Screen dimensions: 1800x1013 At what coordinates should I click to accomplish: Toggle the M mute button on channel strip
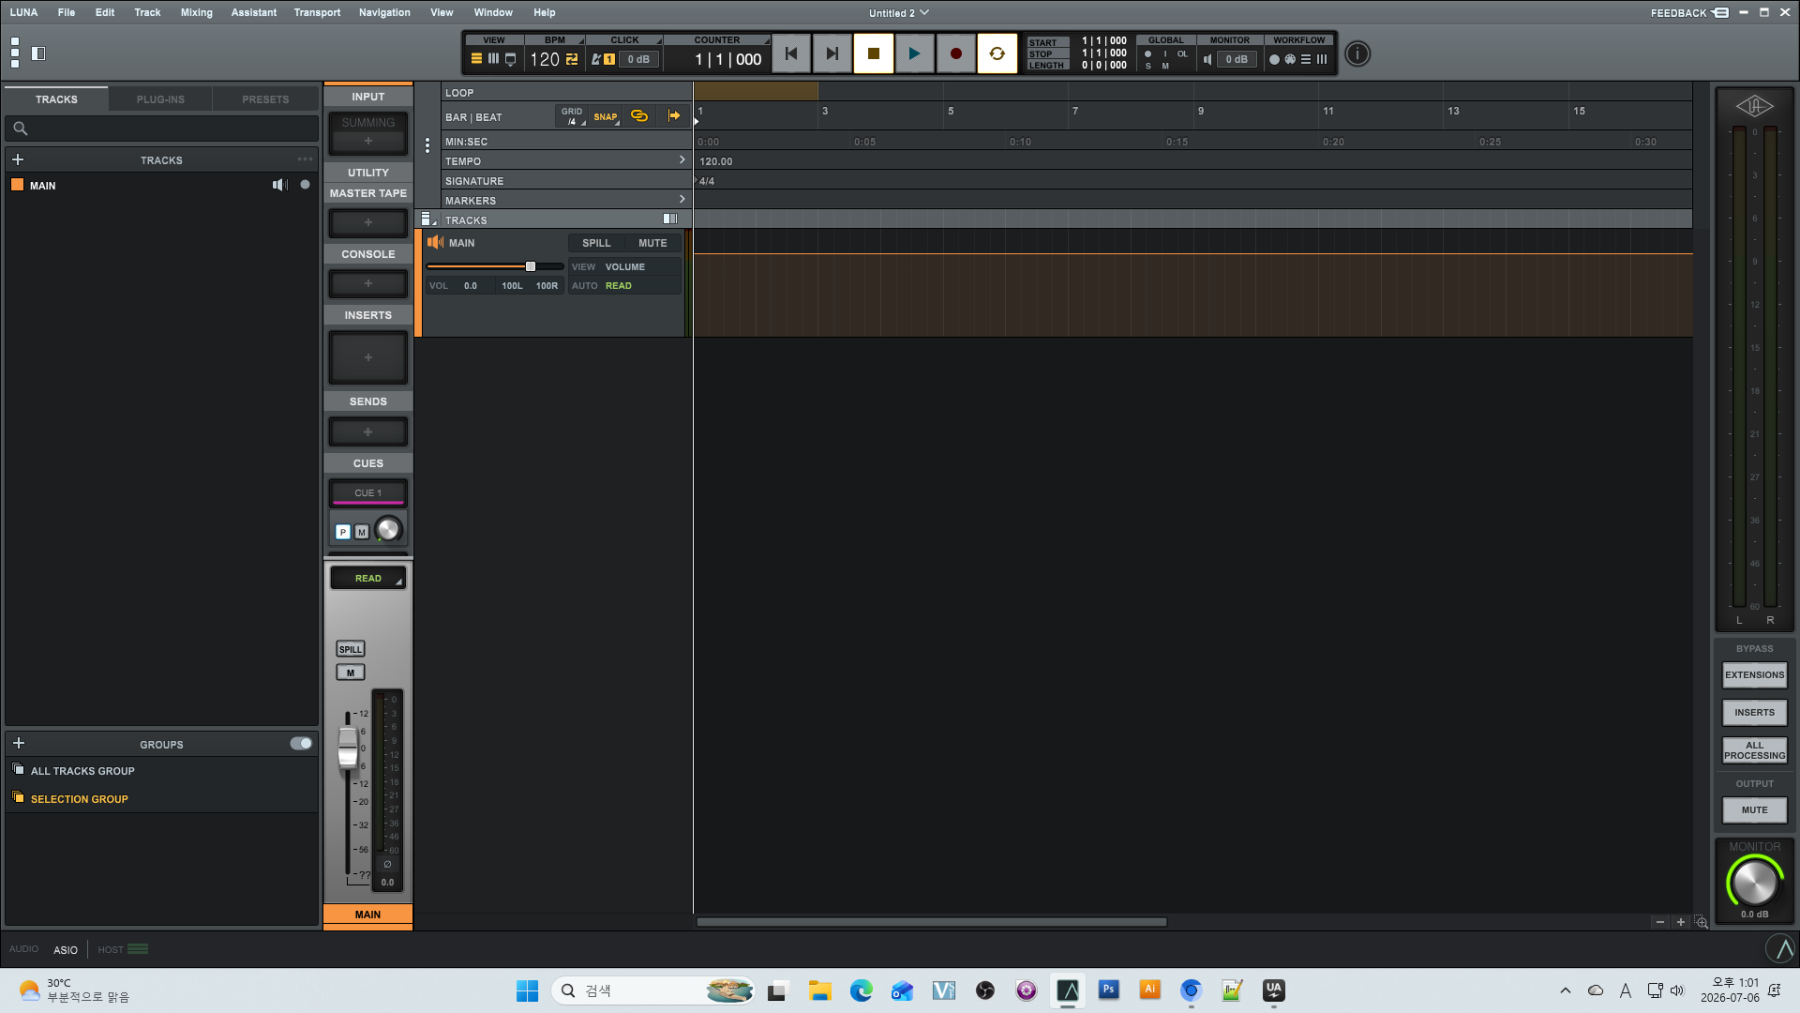click(x=350, y=672)
